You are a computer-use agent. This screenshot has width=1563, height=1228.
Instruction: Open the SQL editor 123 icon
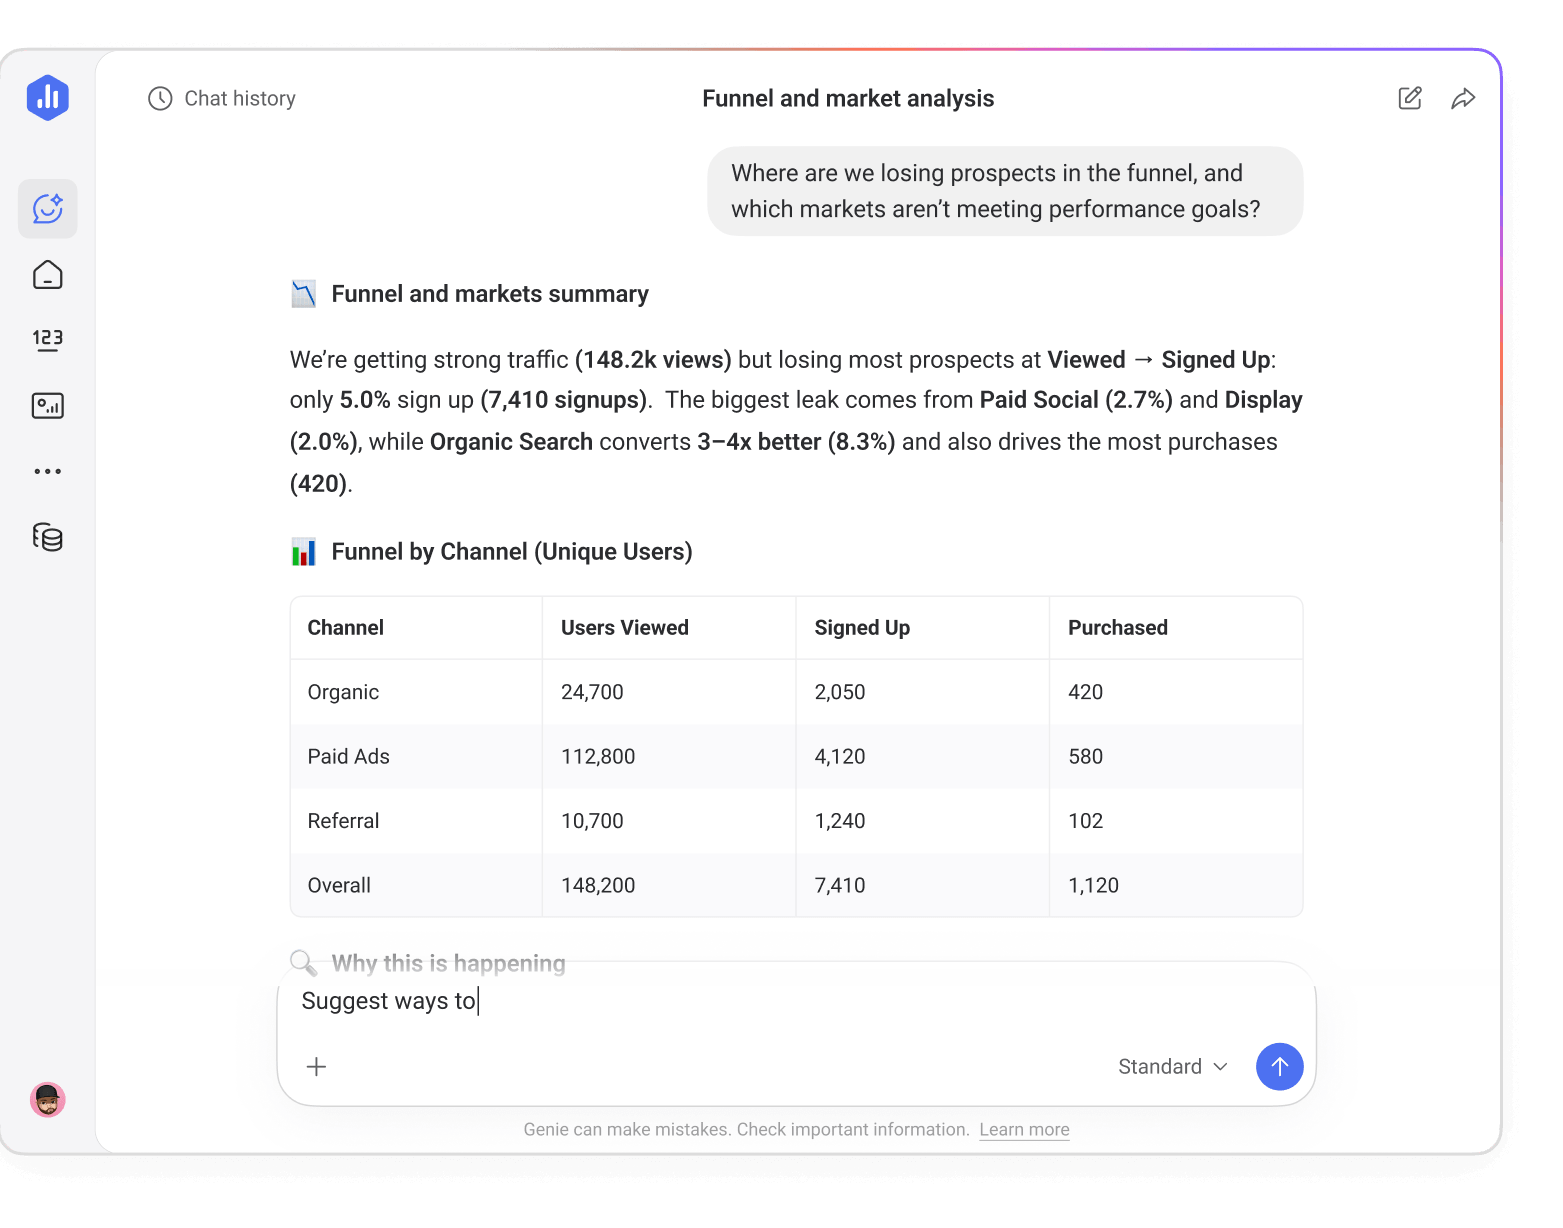(x=47, y=340)
